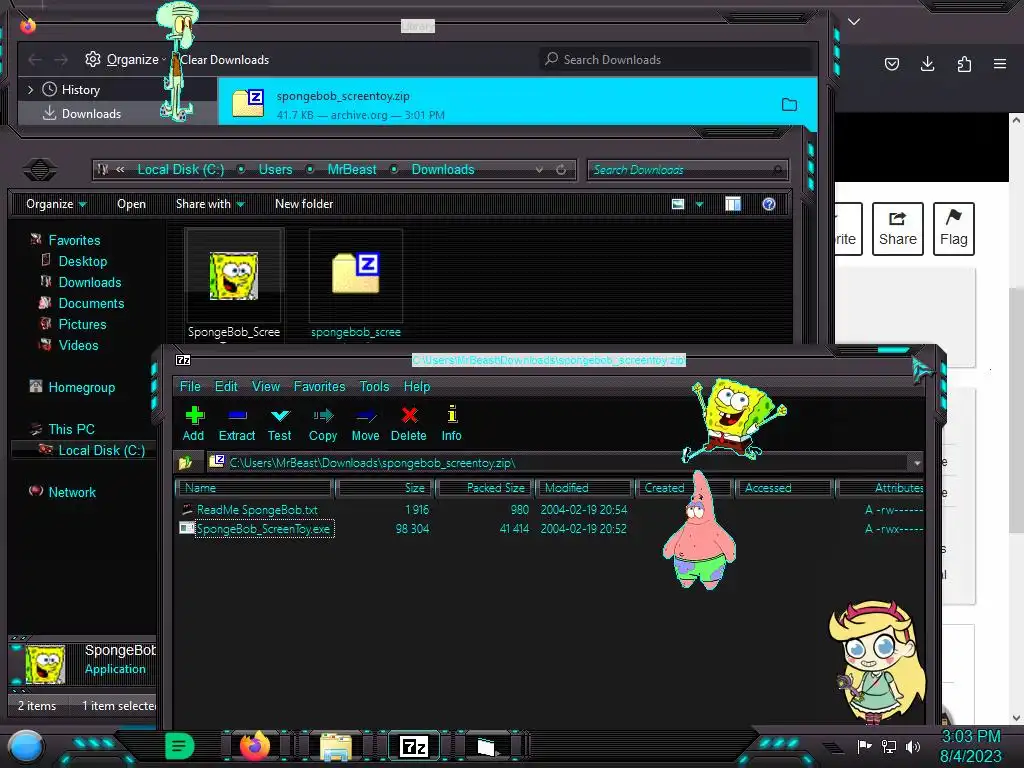Go up one folder level in 7-Zip
Image resolution: width=1024 pixels, height=768 pixels.
185,463
